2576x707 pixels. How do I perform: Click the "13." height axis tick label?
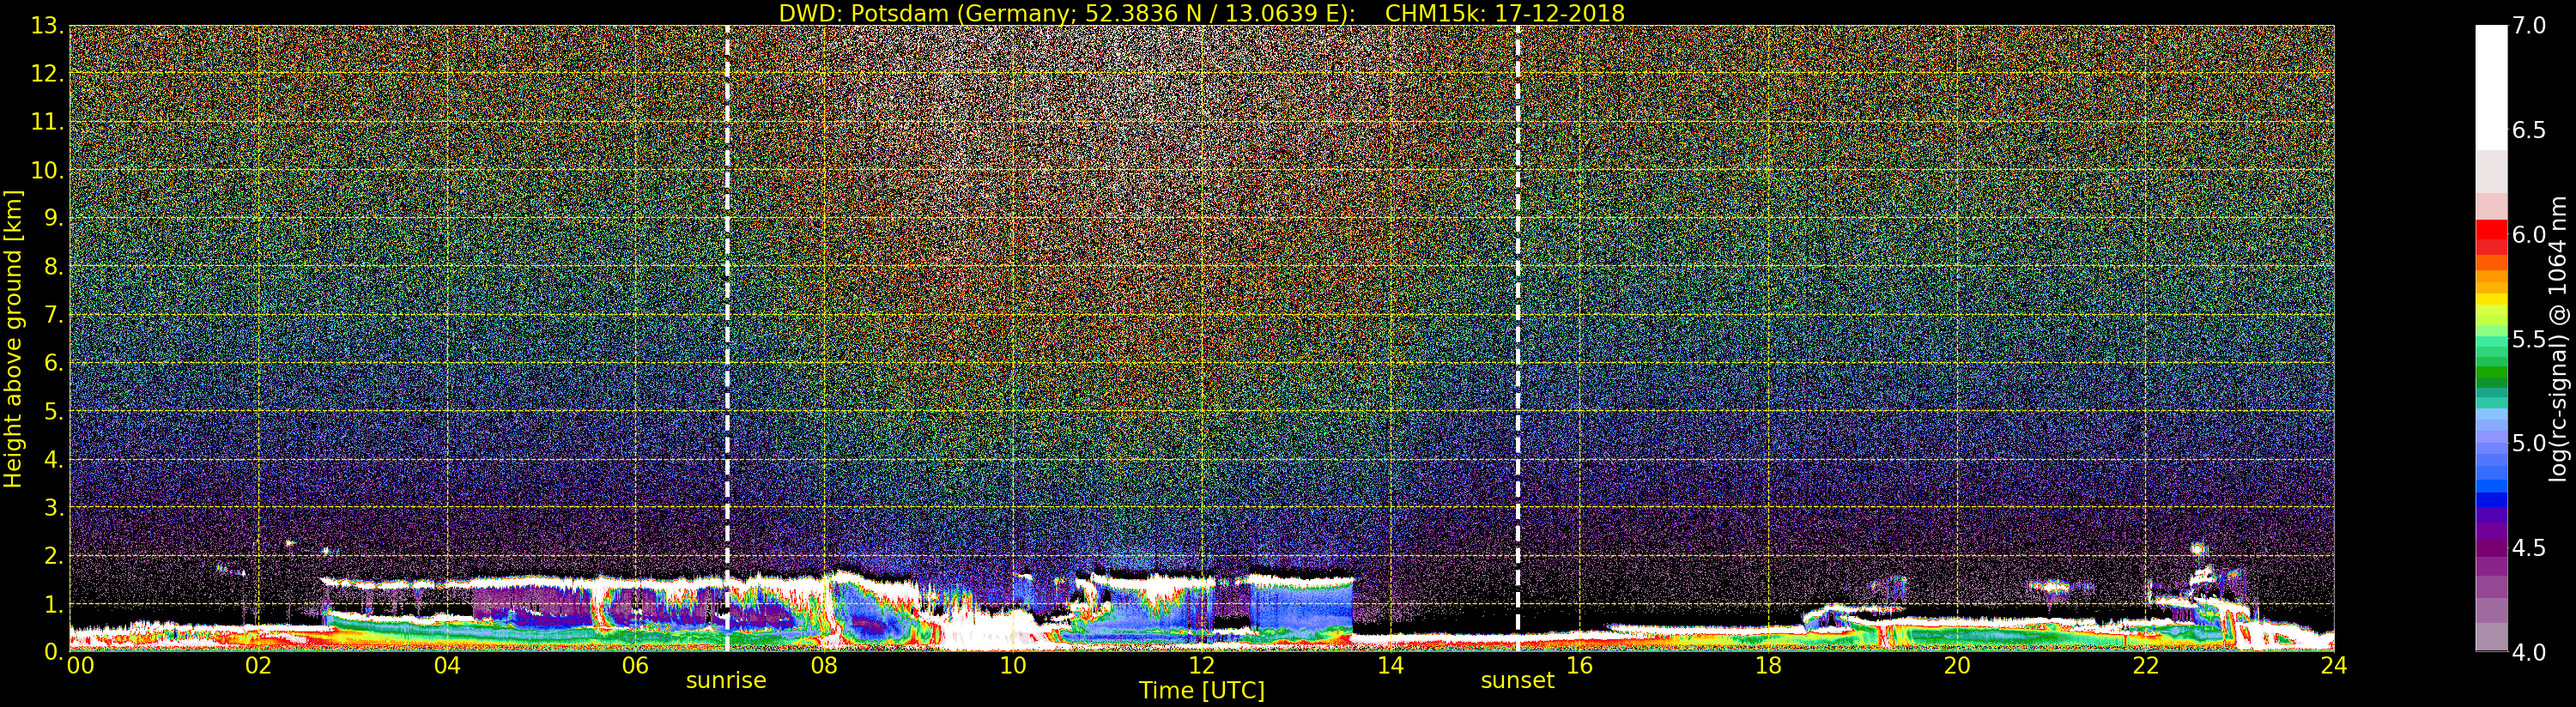(x=47, y=26)
